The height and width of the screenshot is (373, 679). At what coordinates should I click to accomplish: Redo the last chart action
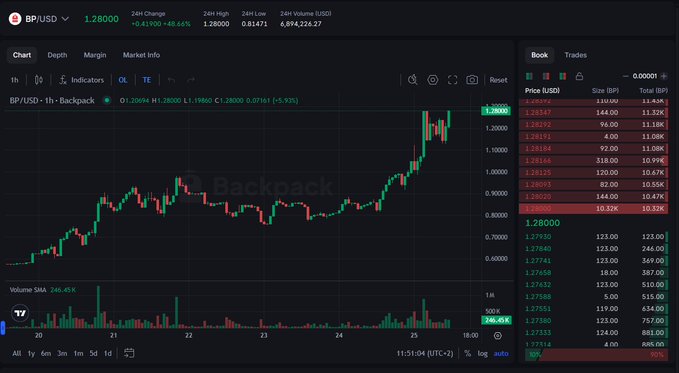pyautogui.click(x=191, y=80)
